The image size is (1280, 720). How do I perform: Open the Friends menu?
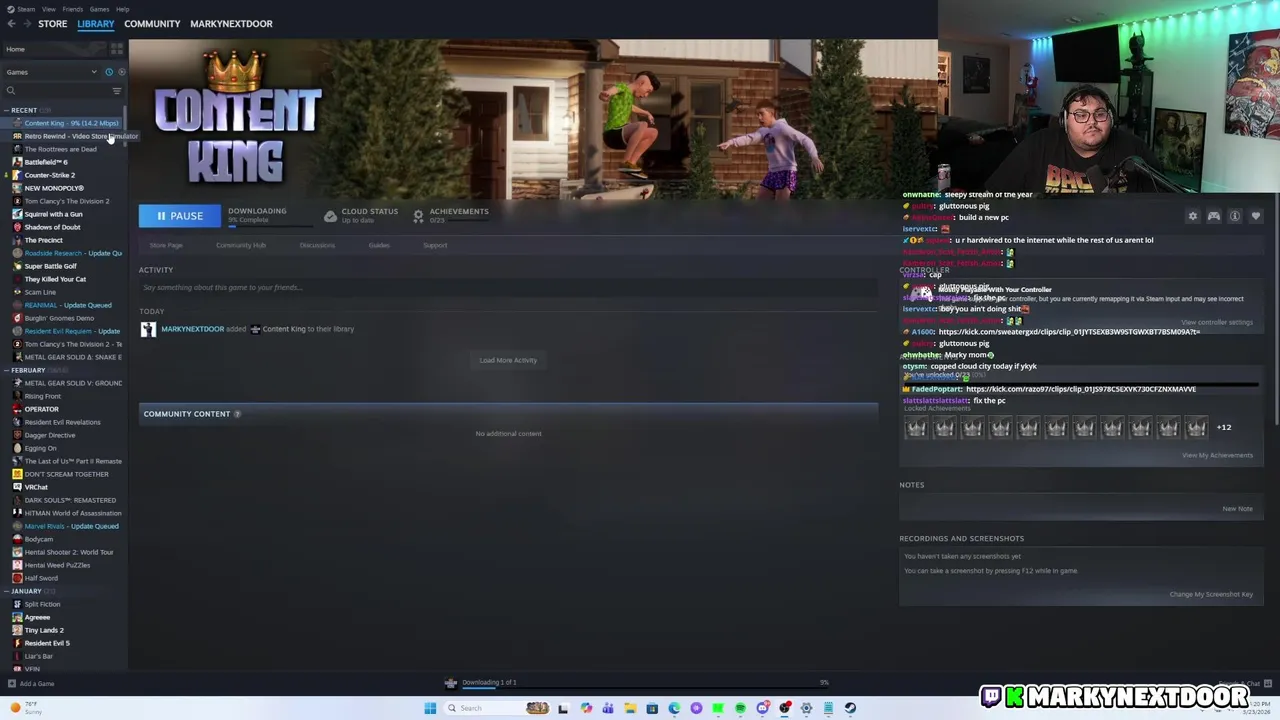72,9
